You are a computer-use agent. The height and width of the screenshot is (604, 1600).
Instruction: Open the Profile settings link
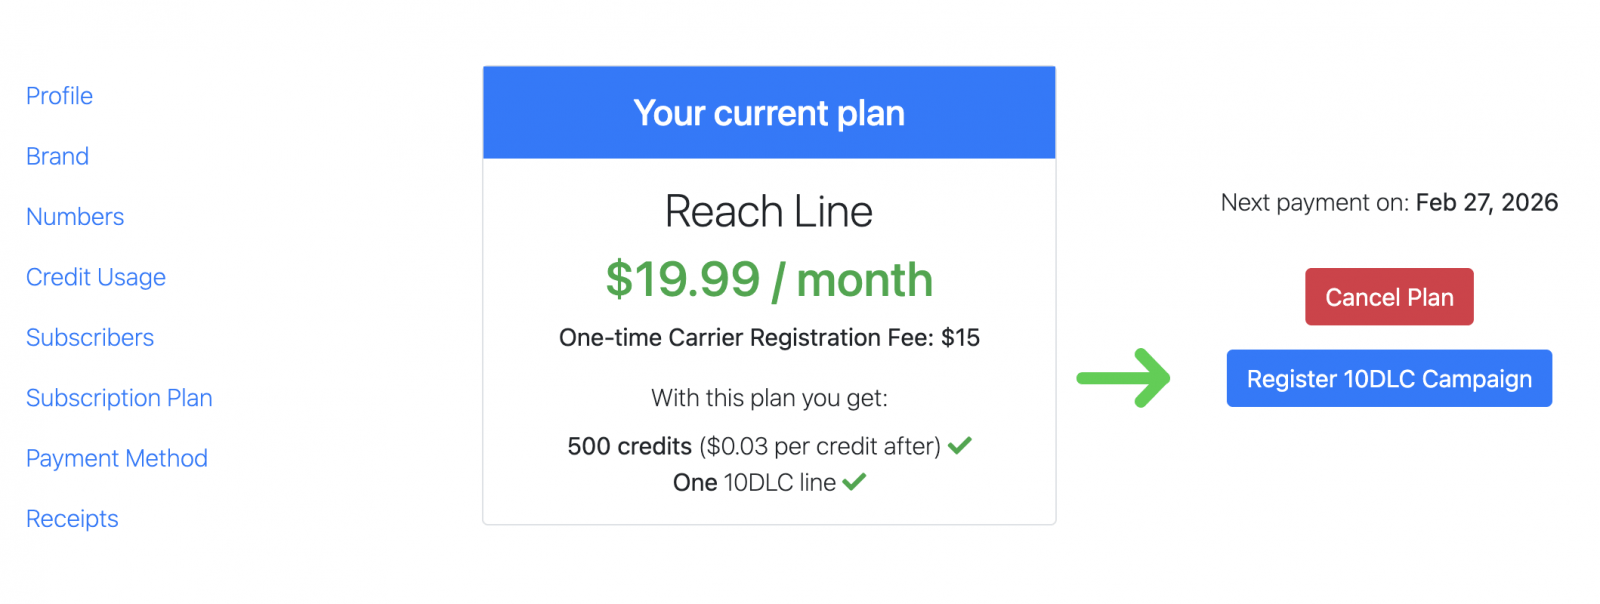(x=59, y=96)
